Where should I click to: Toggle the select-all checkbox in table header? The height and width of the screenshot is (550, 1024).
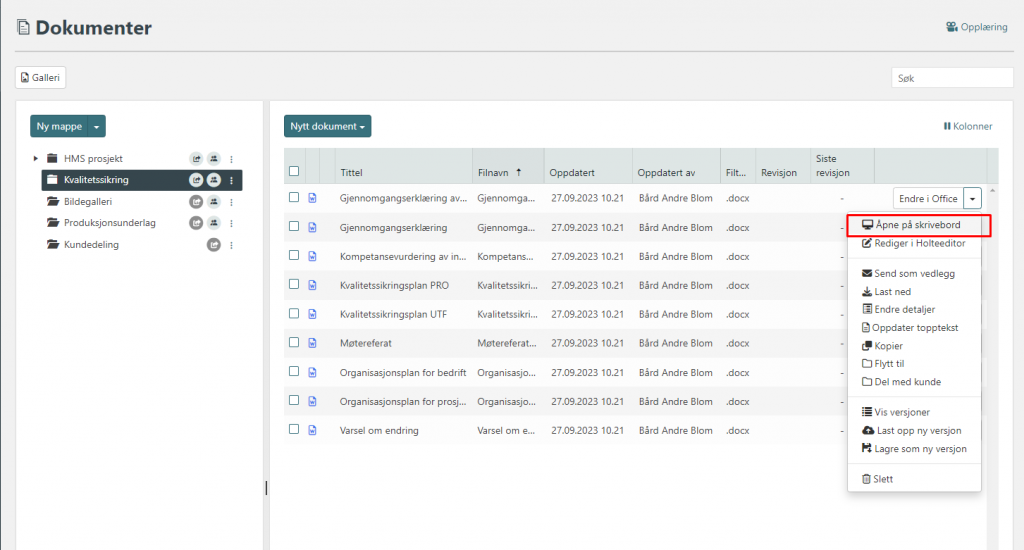(294, 171)
